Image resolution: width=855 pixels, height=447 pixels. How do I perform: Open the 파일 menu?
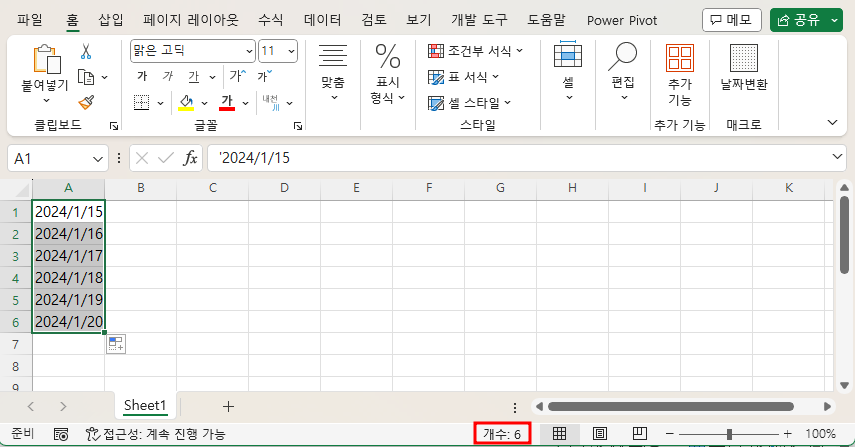click(x=29, y=20)
